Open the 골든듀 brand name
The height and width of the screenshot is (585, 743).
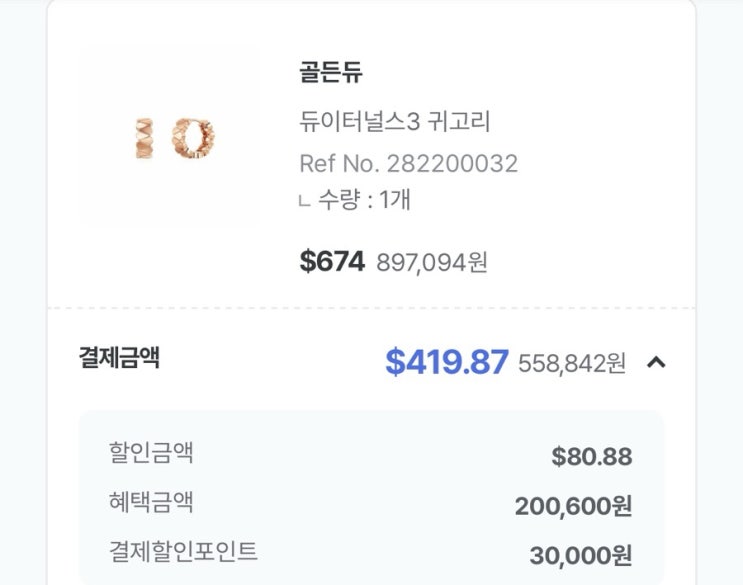pos(330,72)
